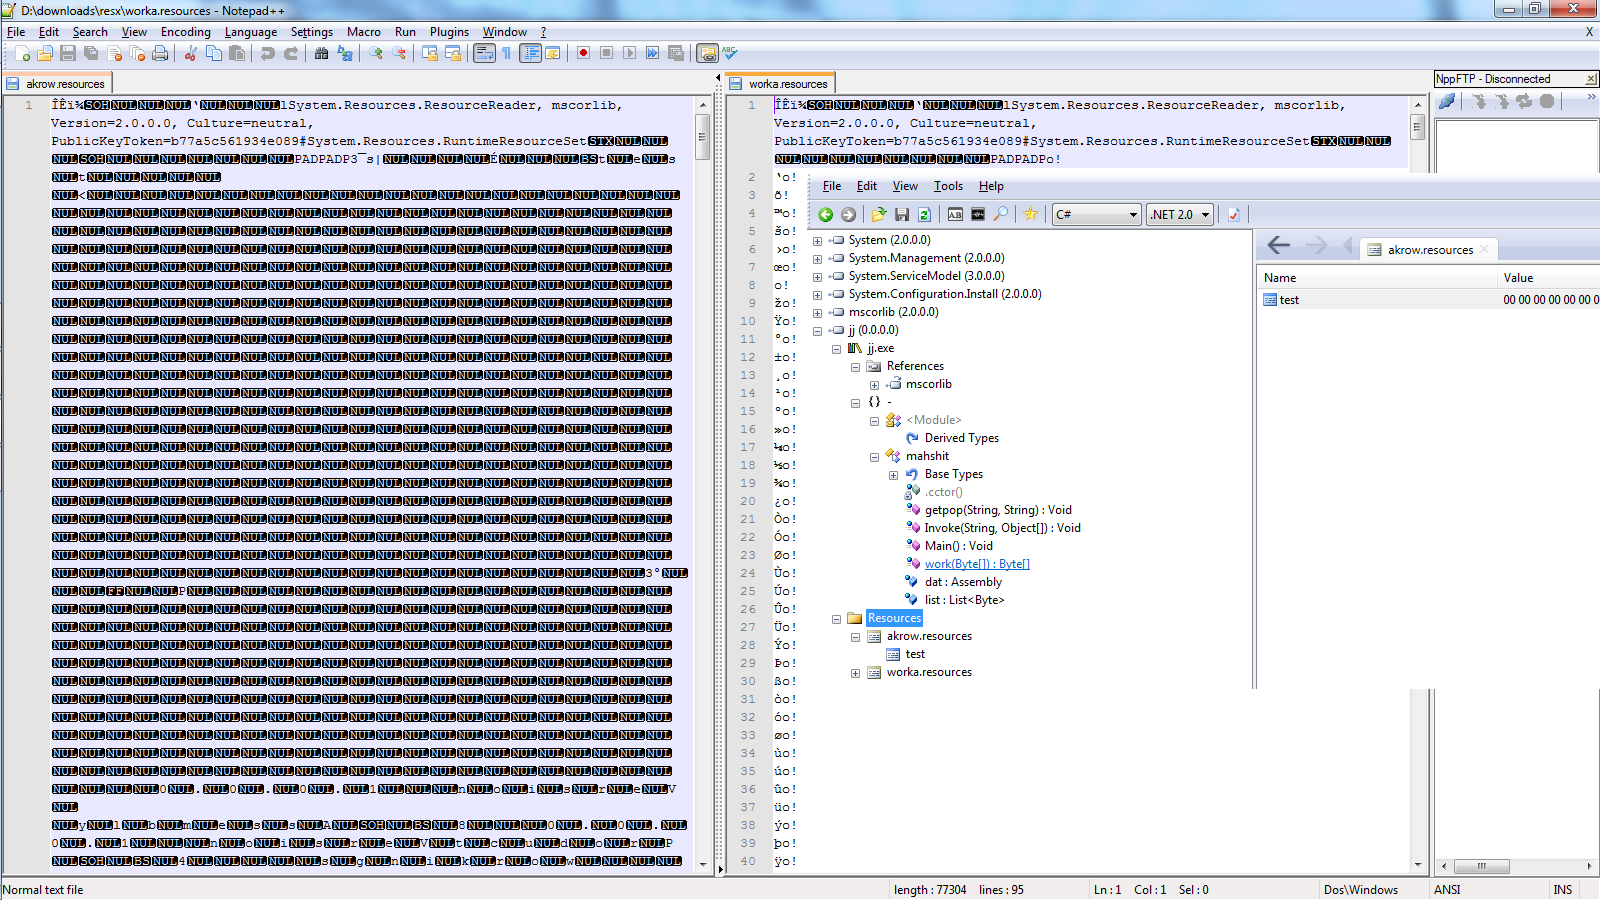
Task: Open Find with the binoculars icon
Action: pos(321,53)
